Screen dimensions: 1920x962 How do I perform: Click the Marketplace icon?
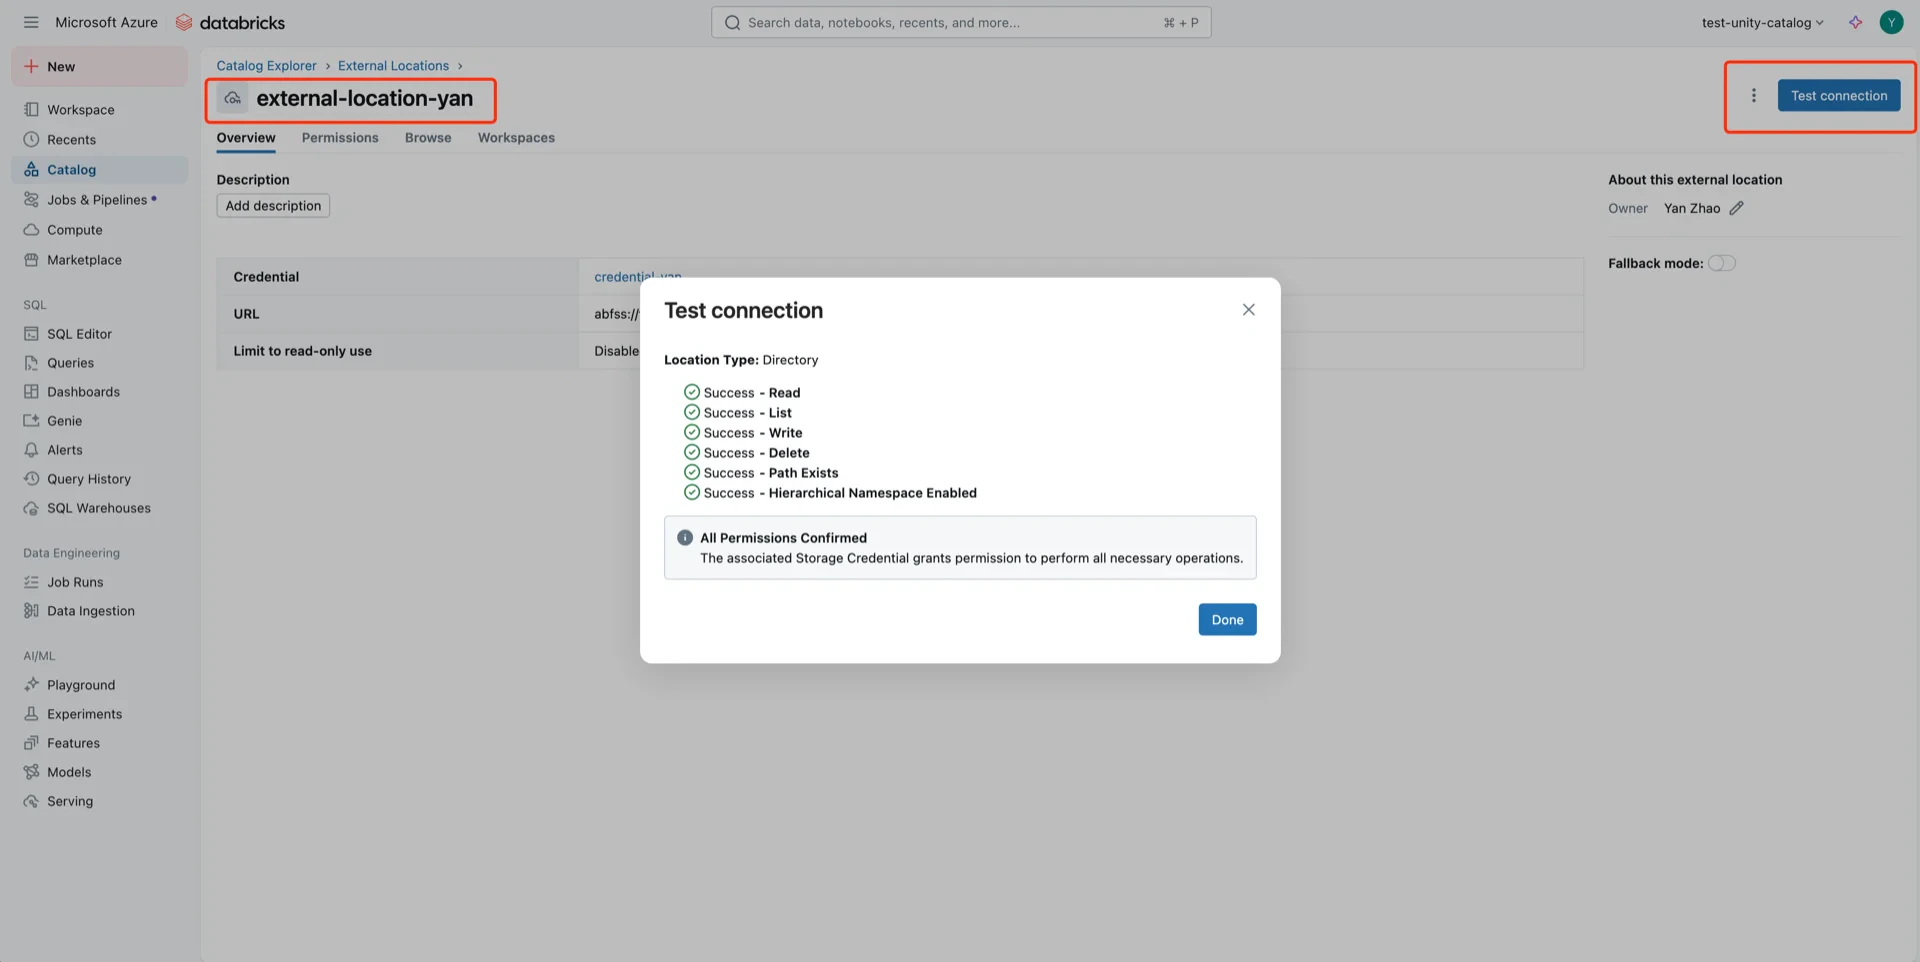coord(31,260)
